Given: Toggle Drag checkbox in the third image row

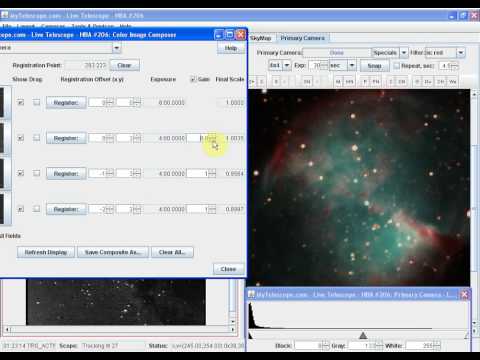Looking at the screenshot, I should click(x=37, y=173).
